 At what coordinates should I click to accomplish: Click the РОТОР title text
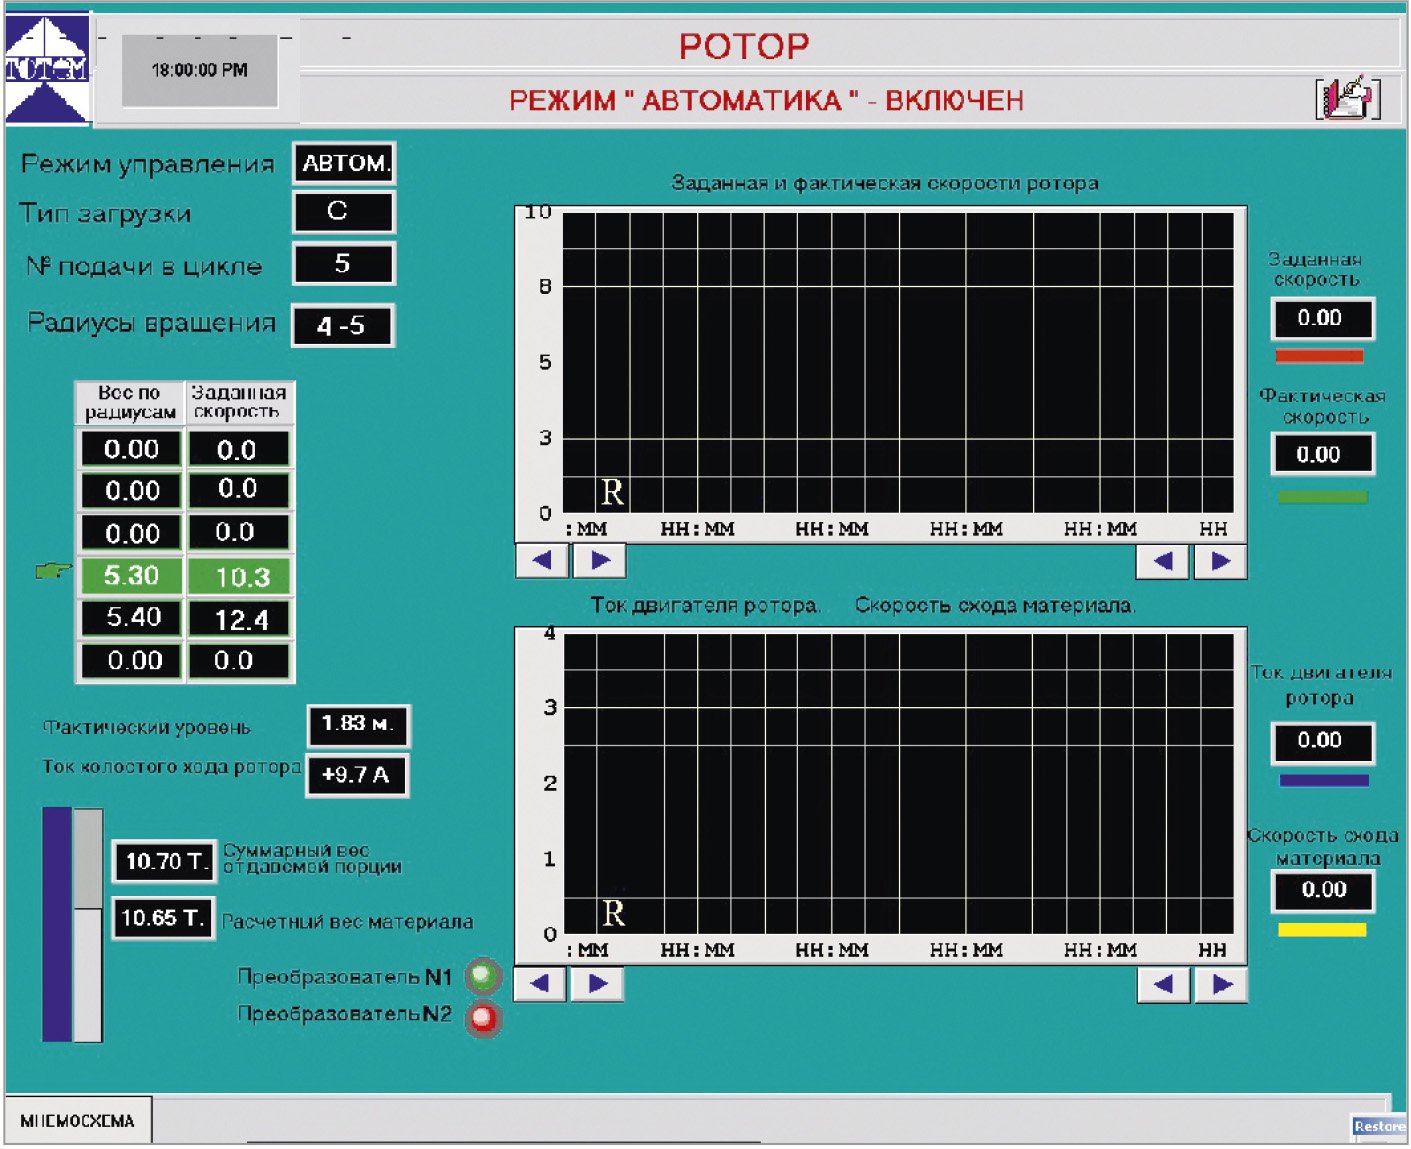tap(744, 46)
